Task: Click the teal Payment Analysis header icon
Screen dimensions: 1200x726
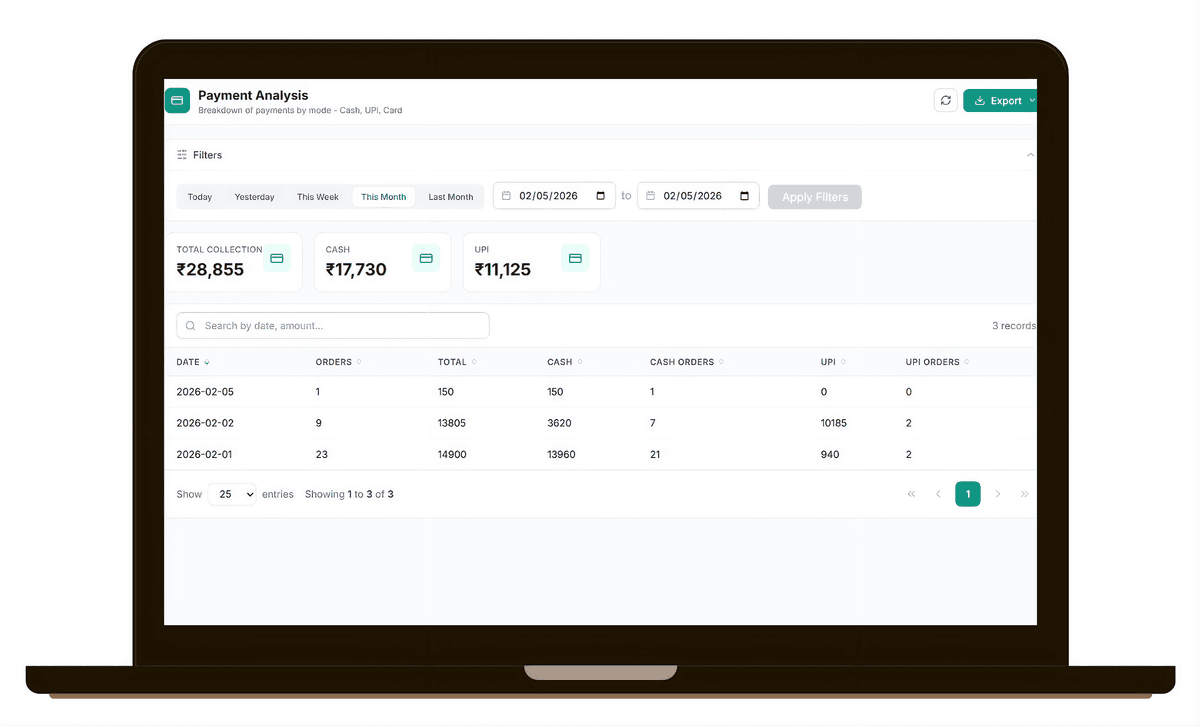Action: pos(177,100)
